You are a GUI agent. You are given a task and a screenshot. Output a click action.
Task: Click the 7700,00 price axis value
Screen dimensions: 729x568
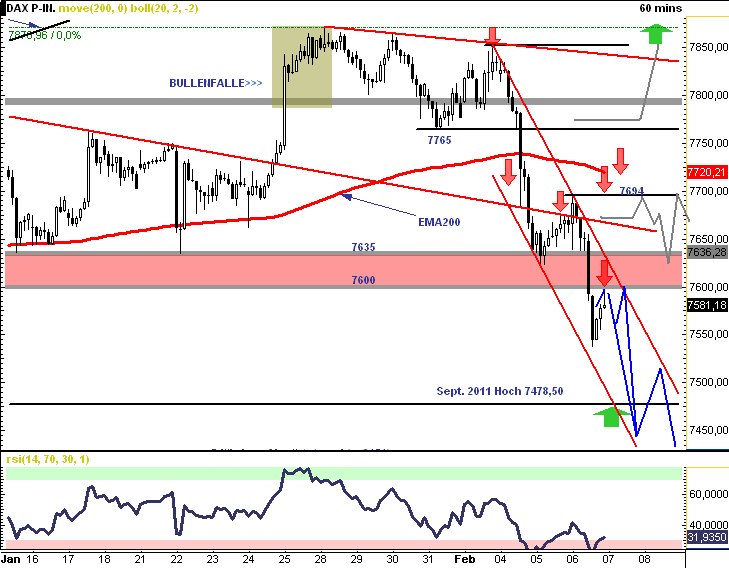tap(708, 191)
